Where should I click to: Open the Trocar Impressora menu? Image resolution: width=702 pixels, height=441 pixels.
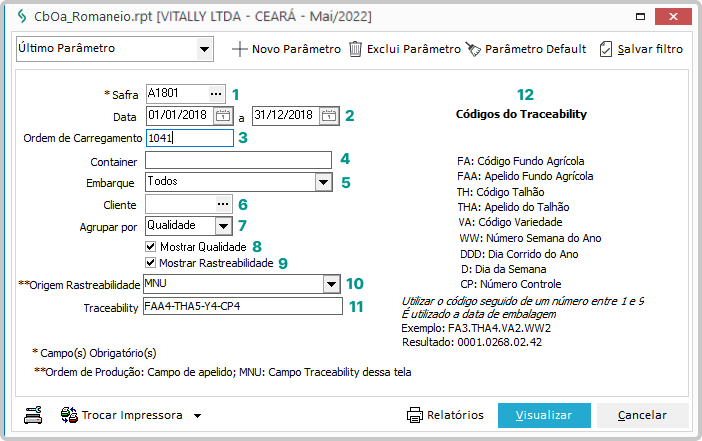point(131,415)
